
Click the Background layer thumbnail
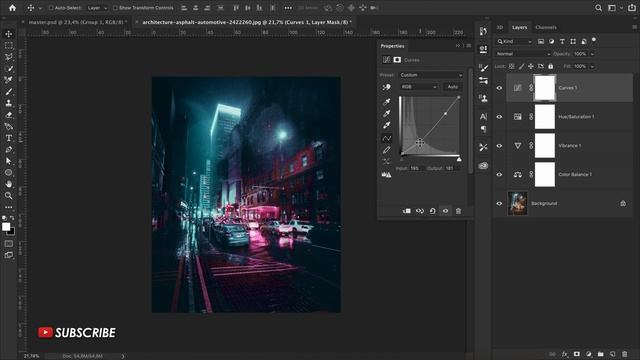(x=517, y=203)
